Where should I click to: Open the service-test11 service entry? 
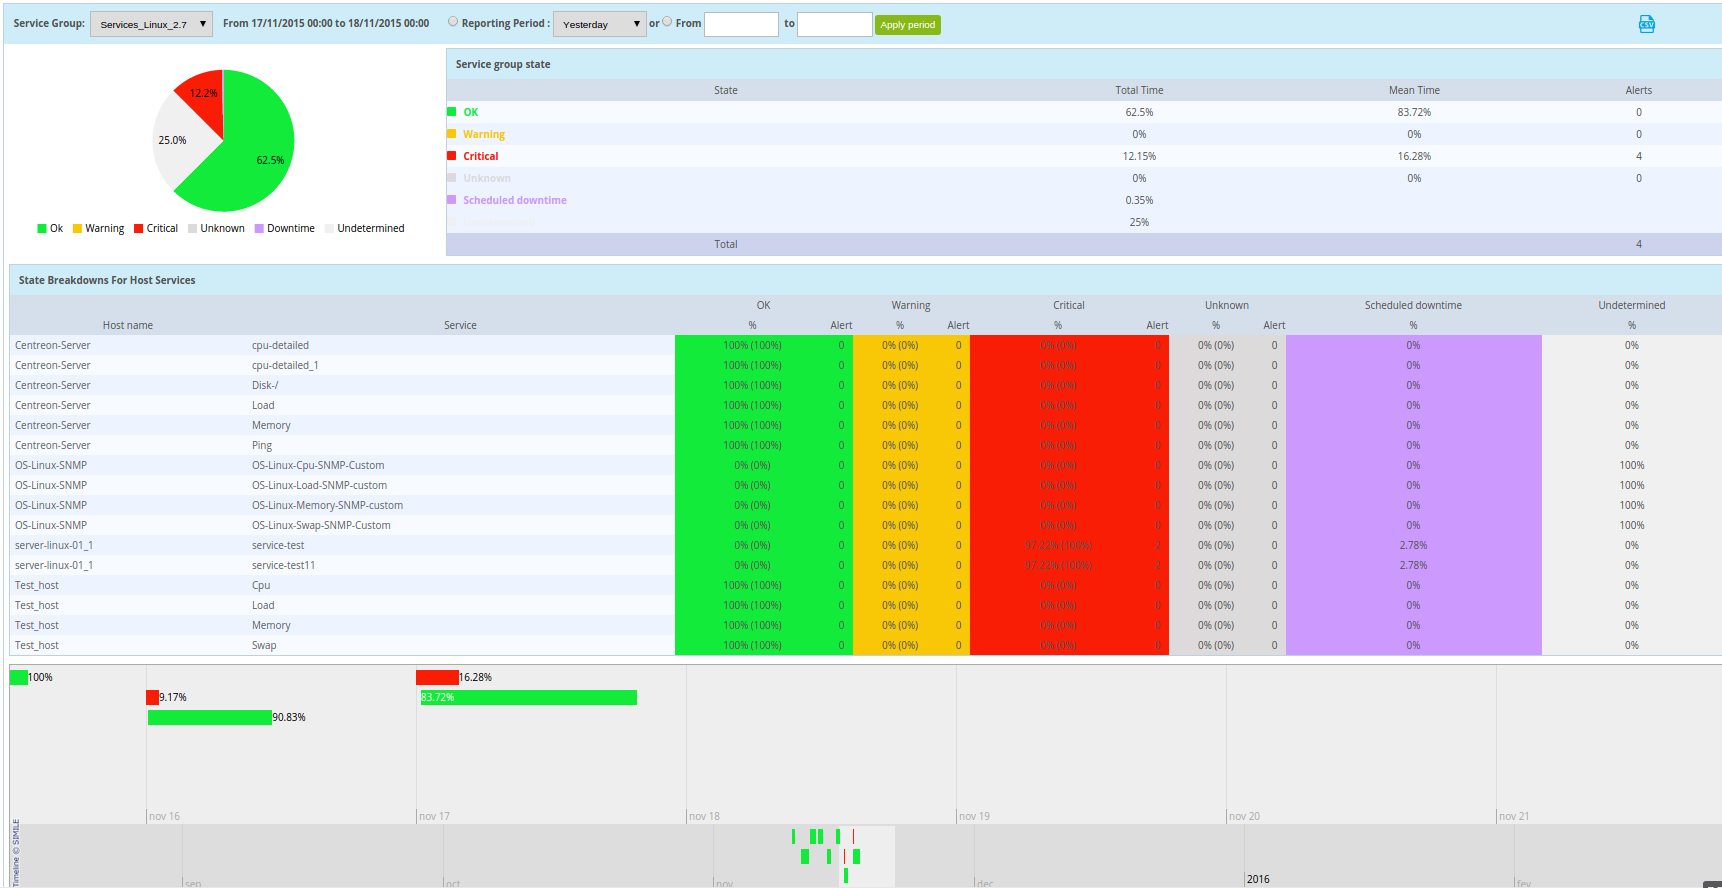coord(283,565)
